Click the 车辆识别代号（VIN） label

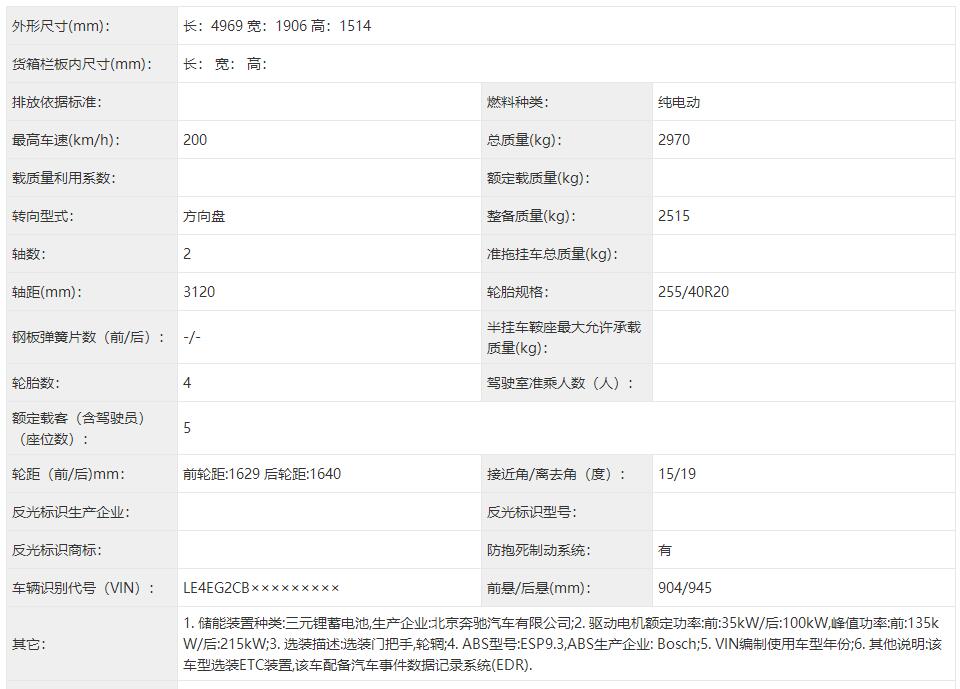point(83,587)
